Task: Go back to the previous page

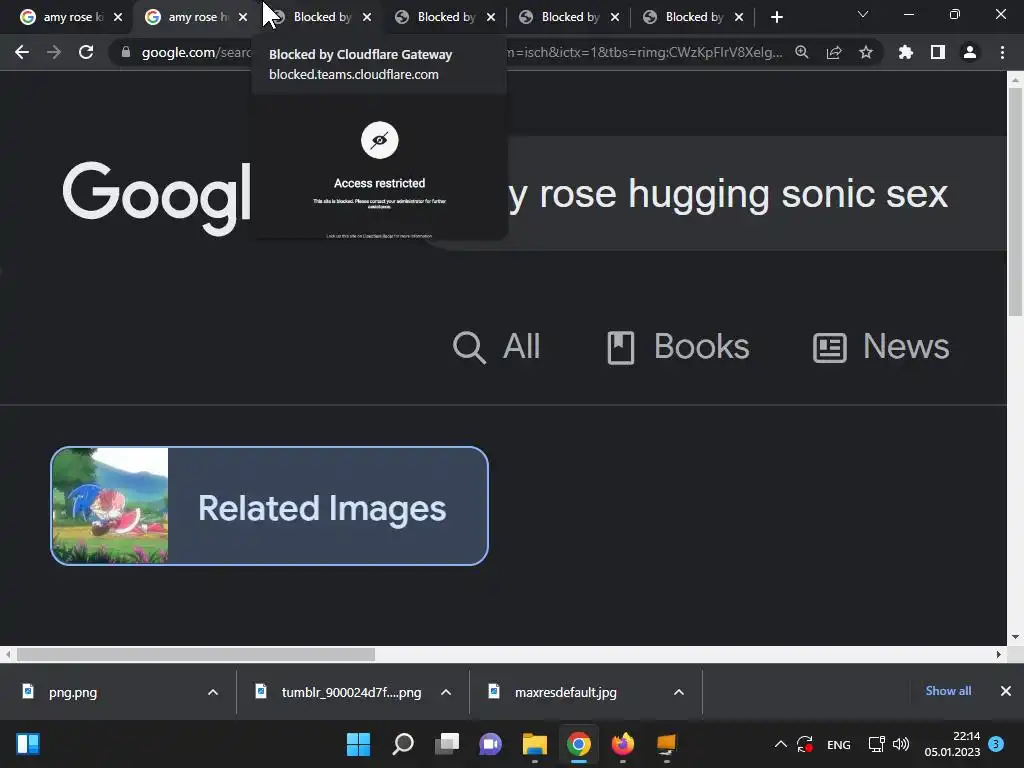Action: [22, 52]
